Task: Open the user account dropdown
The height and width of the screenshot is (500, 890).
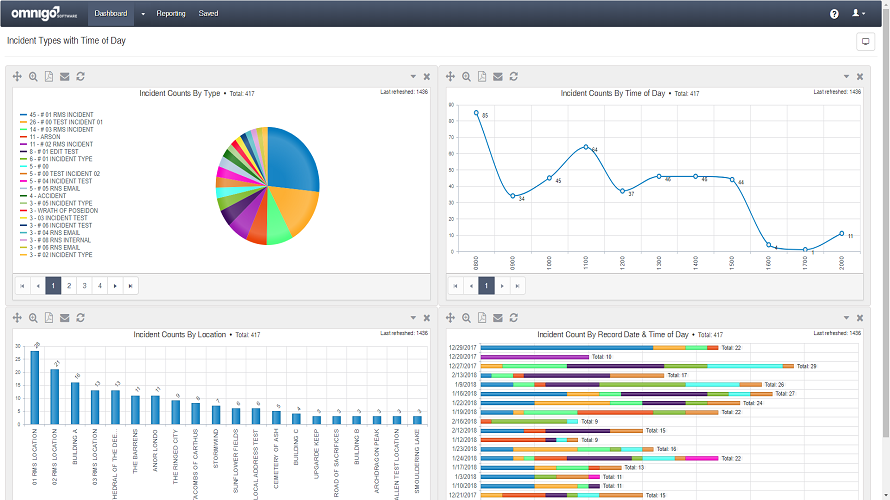Action: click(x=858, y=14)
